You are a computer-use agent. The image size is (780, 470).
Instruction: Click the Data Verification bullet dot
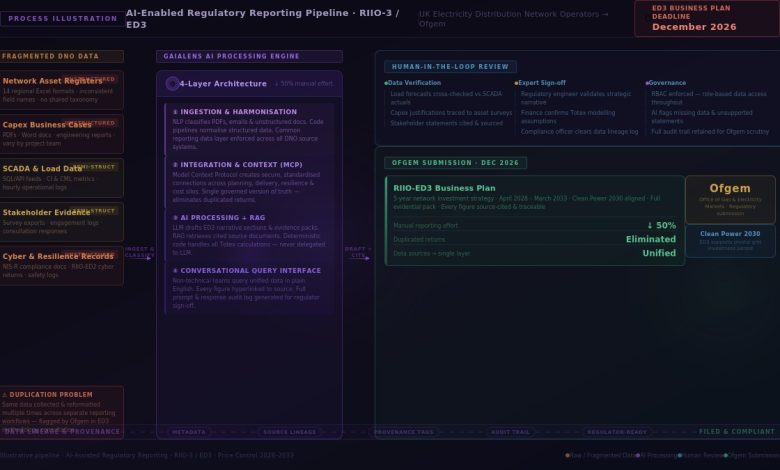(386, 83)
